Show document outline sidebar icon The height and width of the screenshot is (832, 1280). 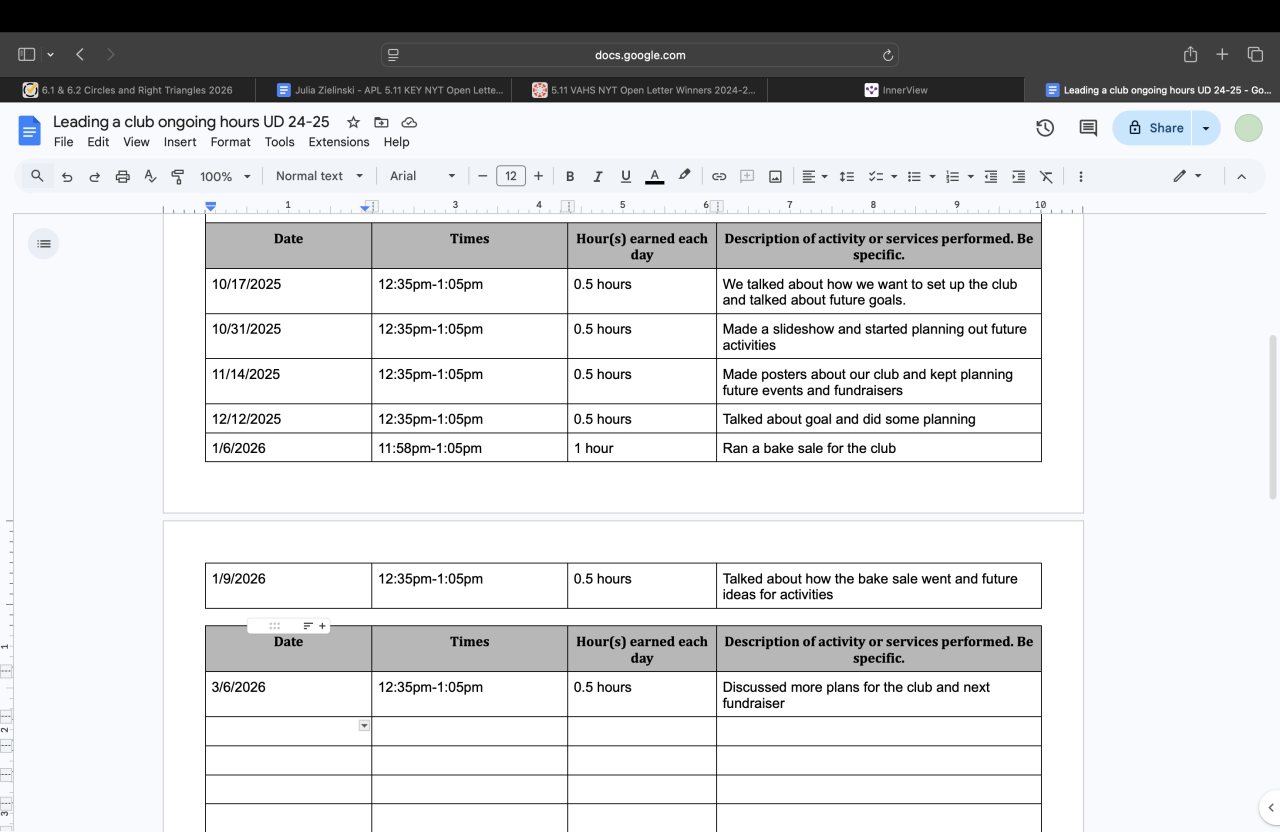click(x=44, y=244)
